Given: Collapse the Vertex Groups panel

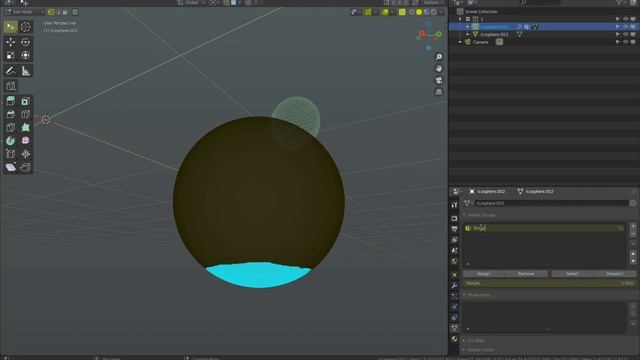Looking at the screenshot, I should (464, 215).
